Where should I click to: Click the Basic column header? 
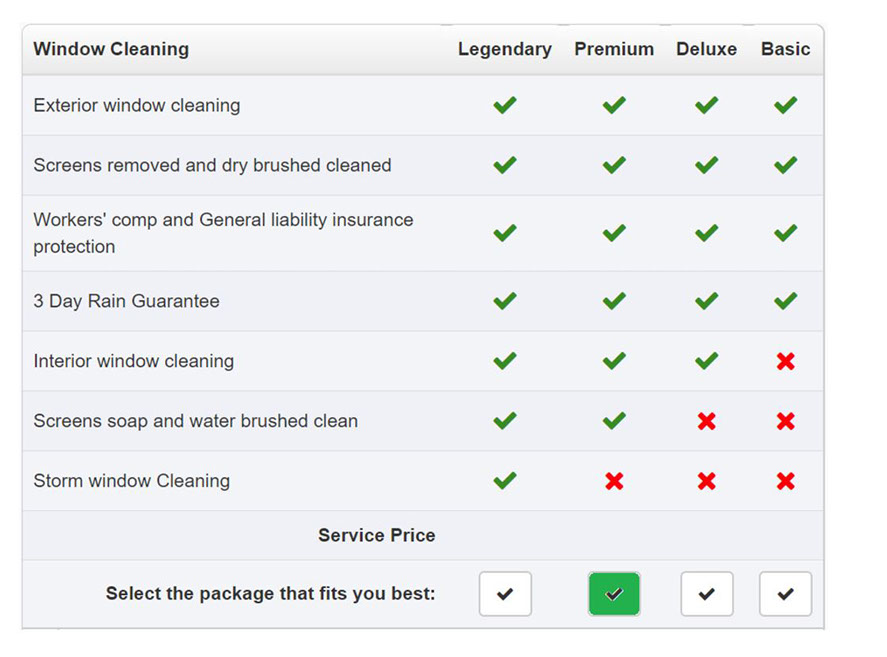786,49
